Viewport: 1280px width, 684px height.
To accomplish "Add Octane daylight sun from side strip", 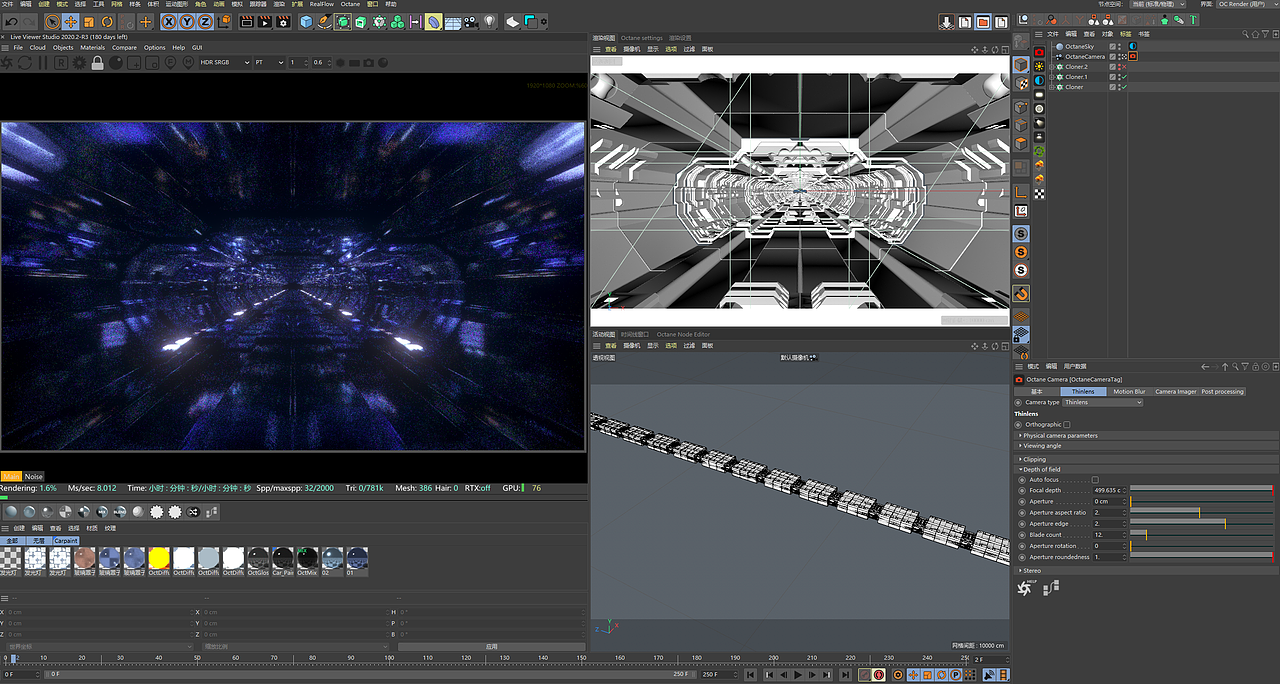I will point(1039,66).
